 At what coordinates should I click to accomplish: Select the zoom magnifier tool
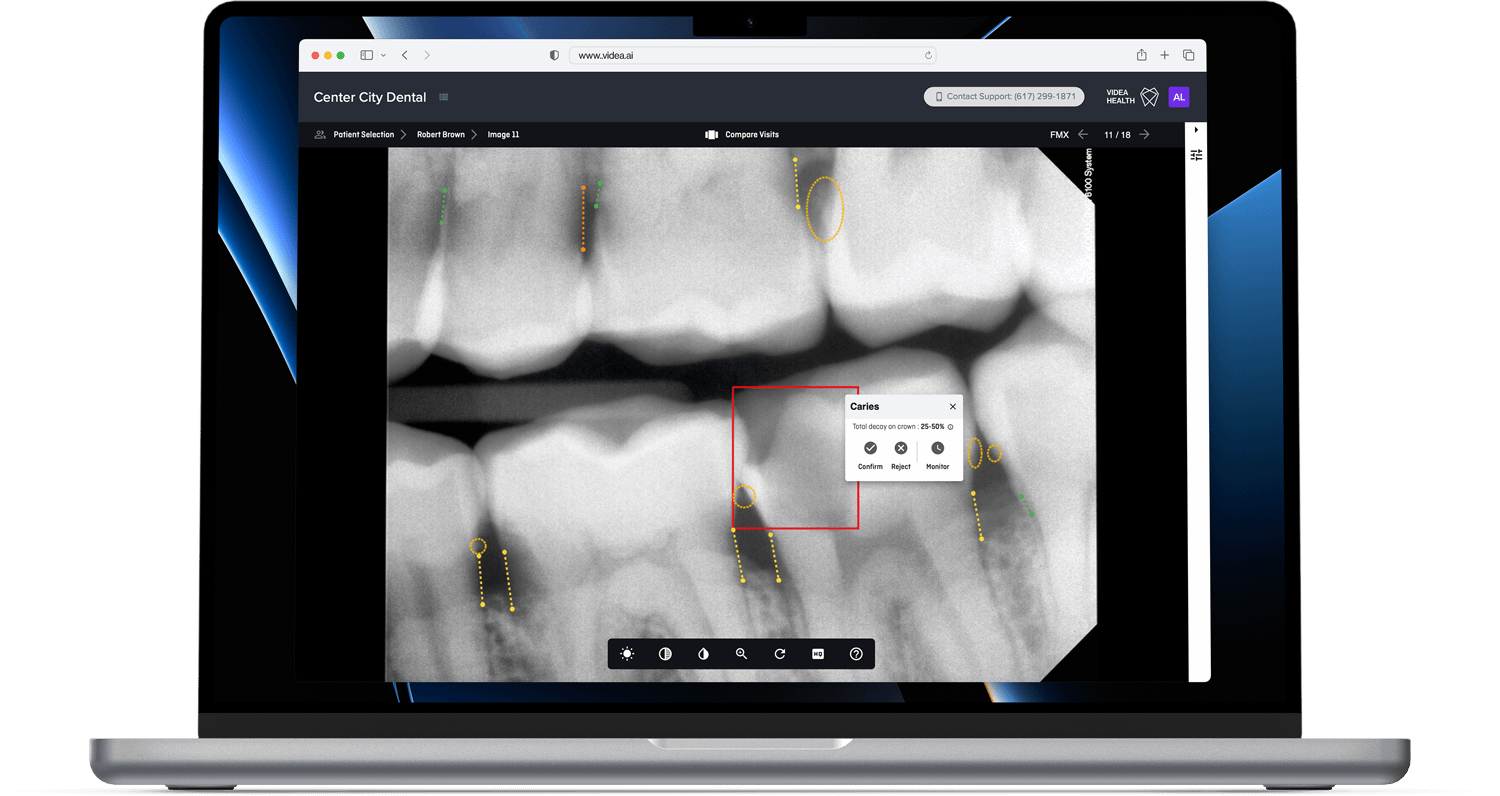[x=741, y=654]
